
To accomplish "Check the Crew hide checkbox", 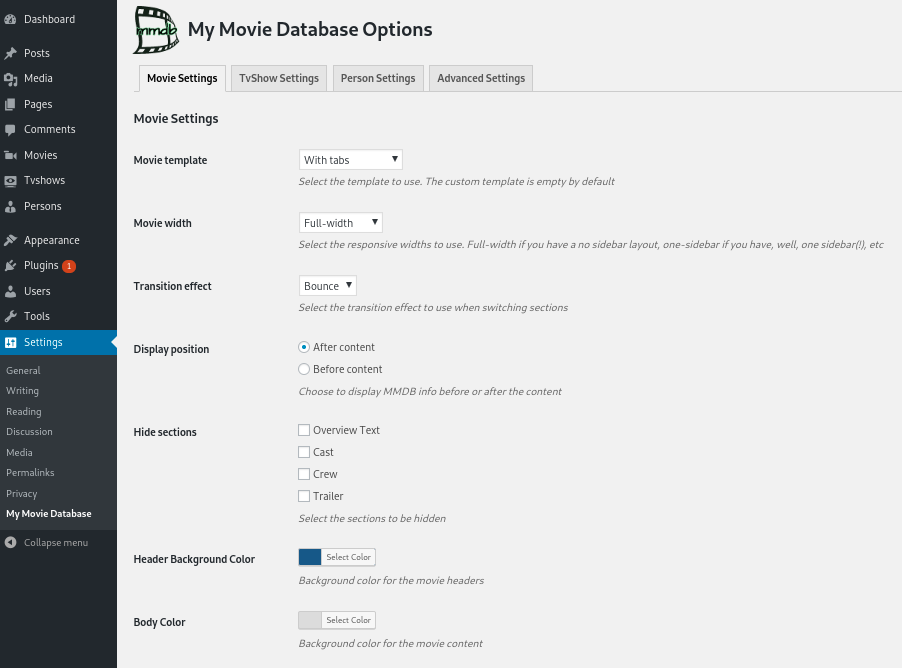I will click(x=304, y=474).
